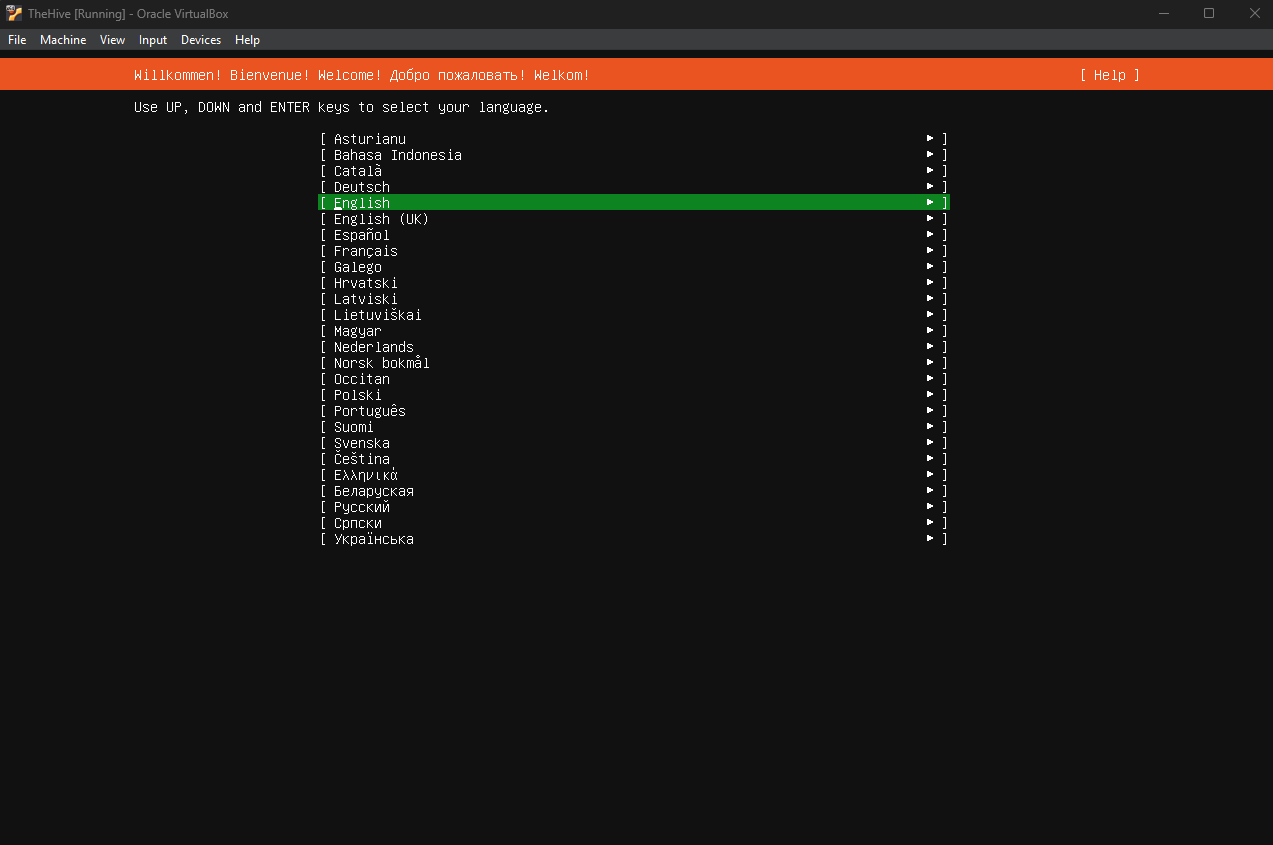Click the arrow beside Español
1273x845 pixels.
tap(930, 235)
